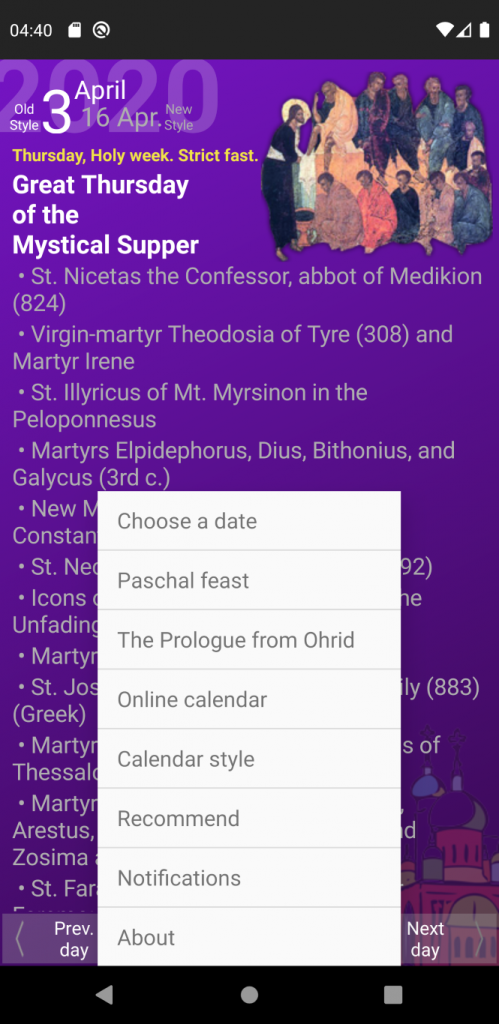
Task: Tap the right chevron arrow for next day
Action: (479, 939)
